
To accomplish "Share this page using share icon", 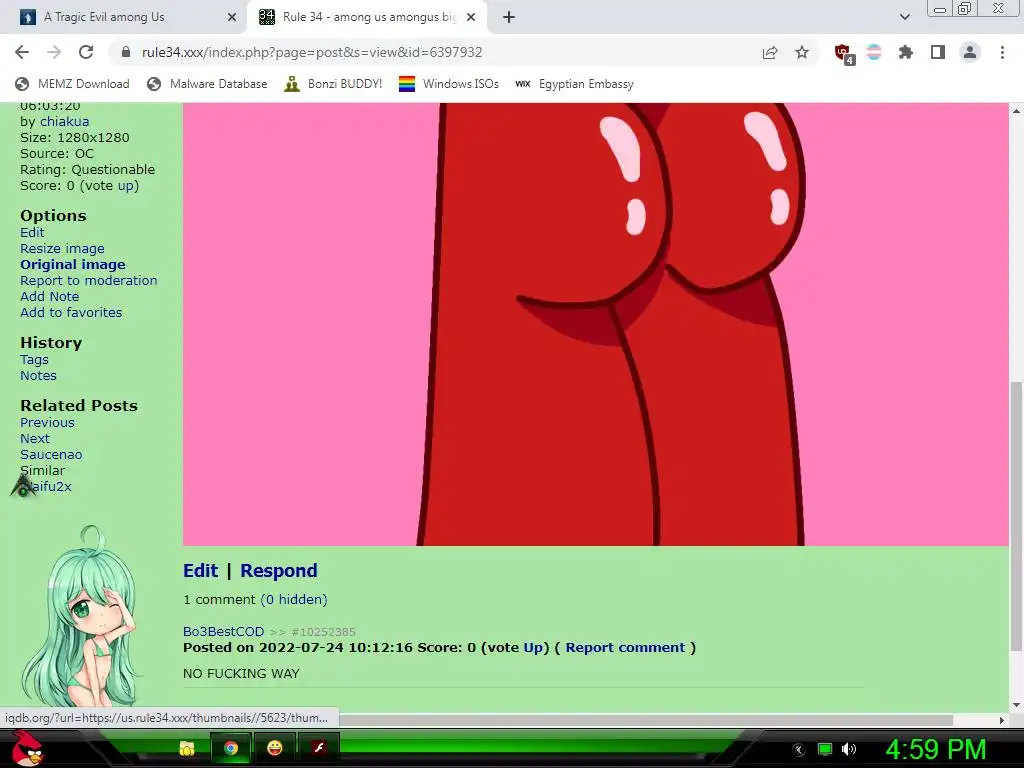I will coord(770,52).
